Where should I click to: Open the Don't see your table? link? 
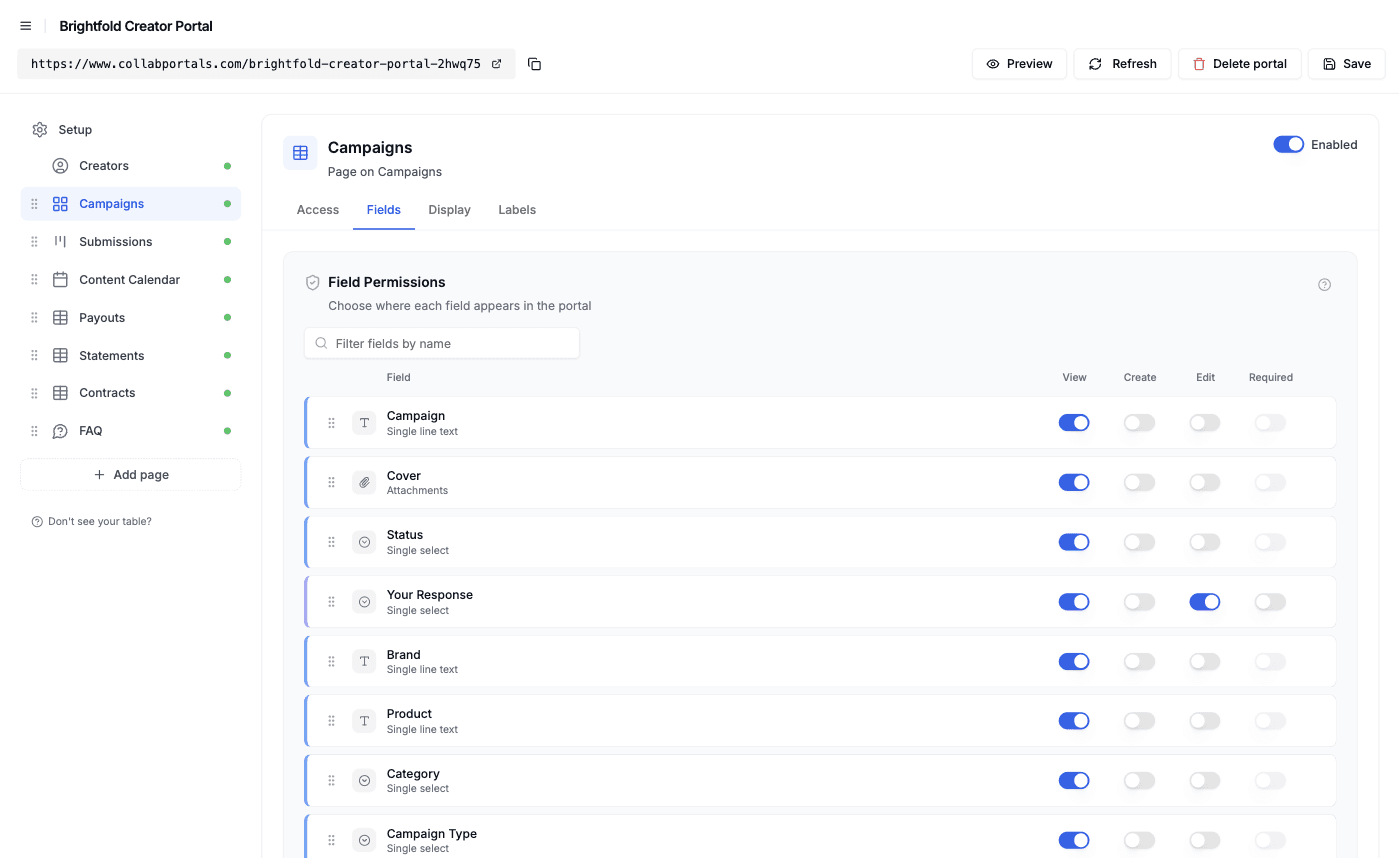[92, 521]
